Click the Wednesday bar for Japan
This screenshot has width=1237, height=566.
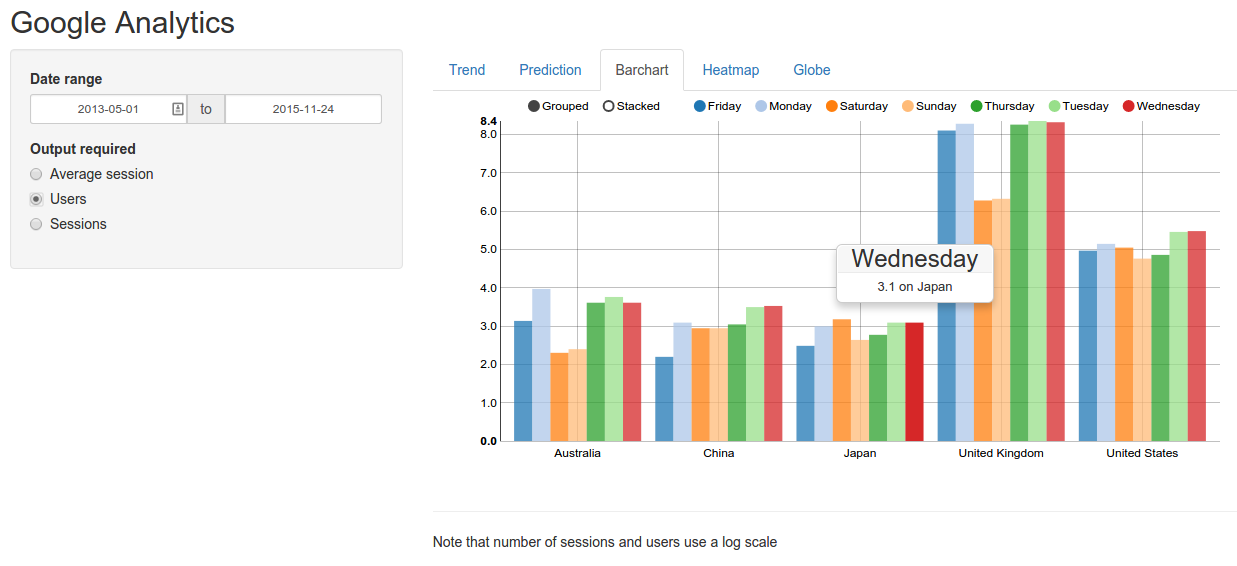coord(914,385)
